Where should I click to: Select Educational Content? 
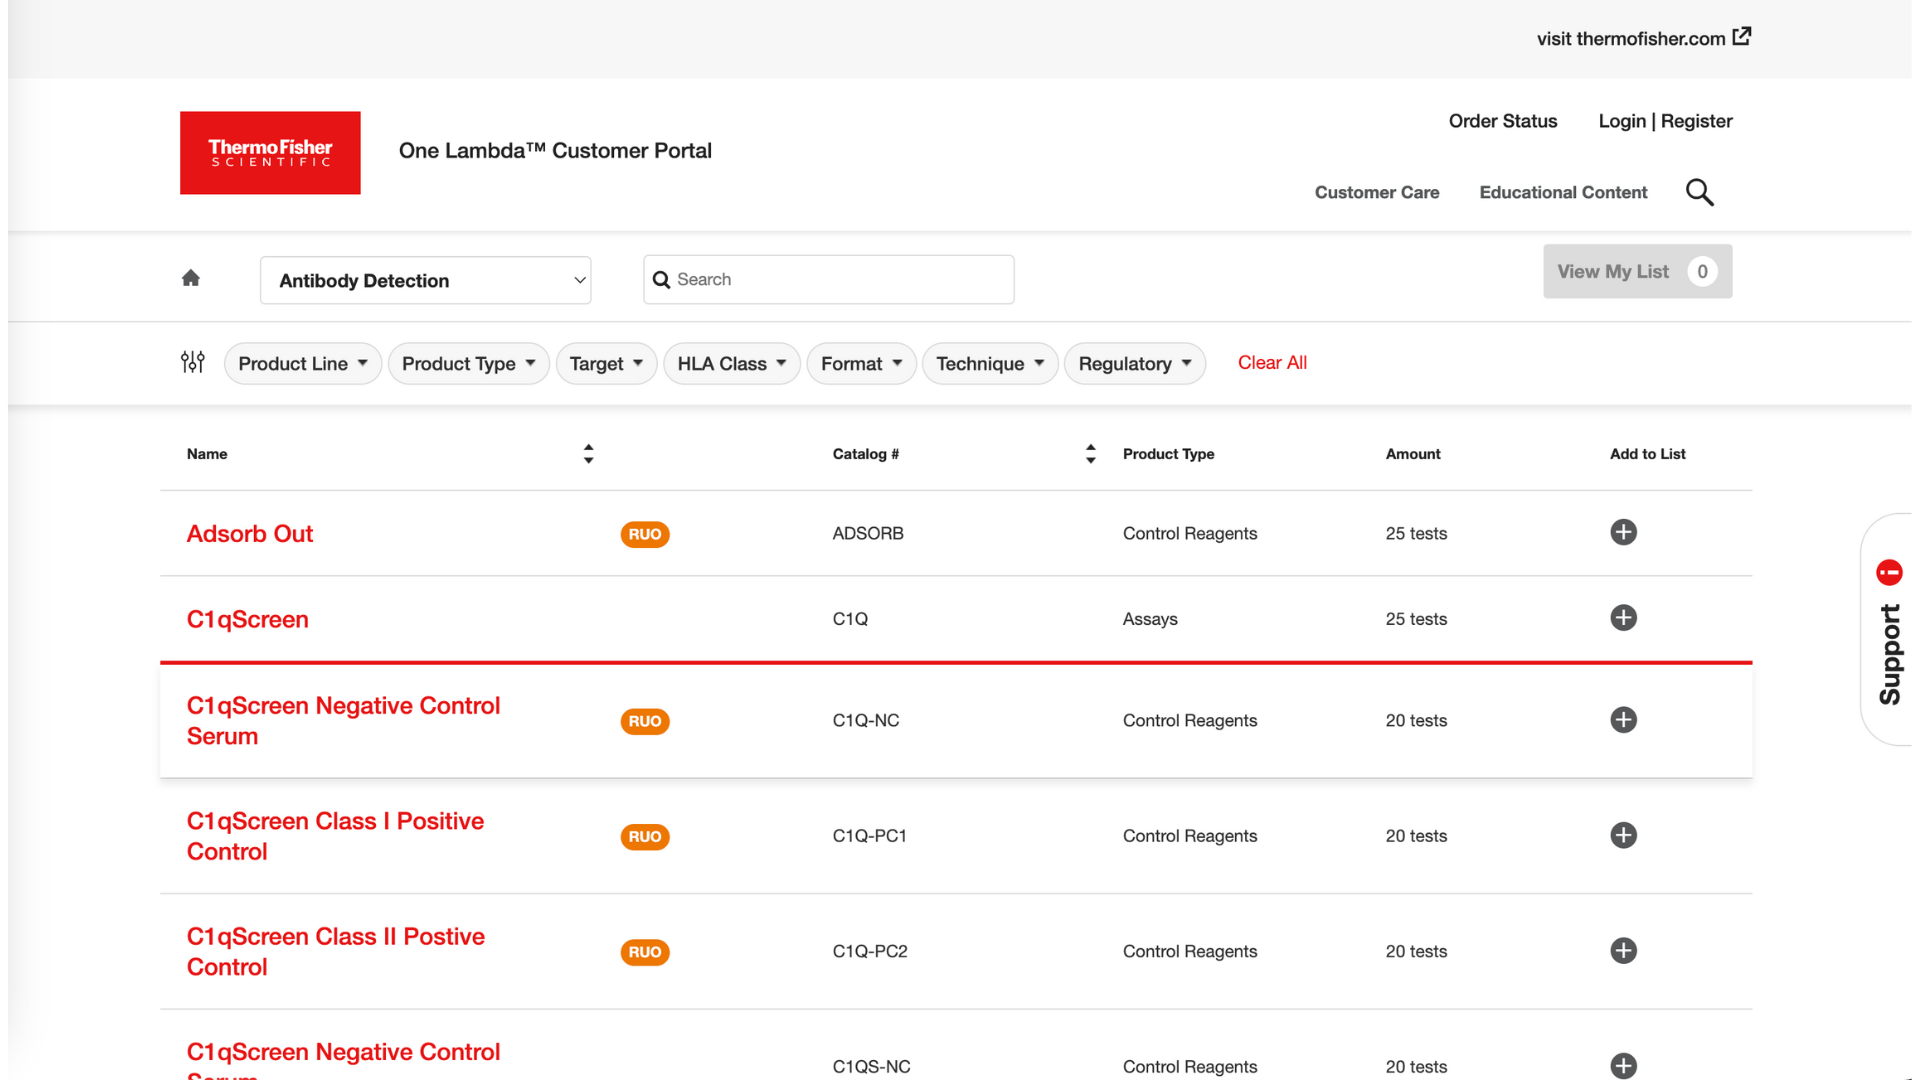(1563, 192)
